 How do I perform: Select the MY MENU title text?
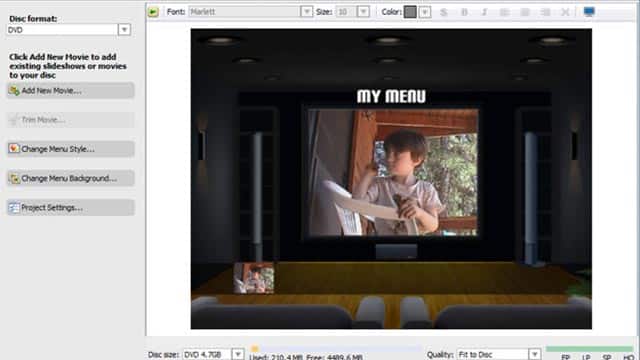pyautogui.click(x=391, y=96)
